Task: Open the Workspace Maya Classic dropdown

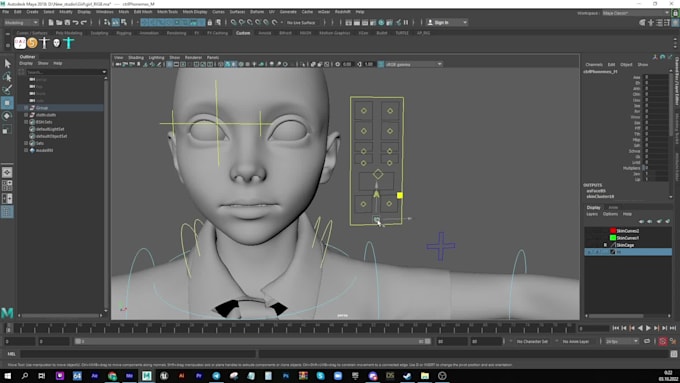Action: tap(636, 13)
